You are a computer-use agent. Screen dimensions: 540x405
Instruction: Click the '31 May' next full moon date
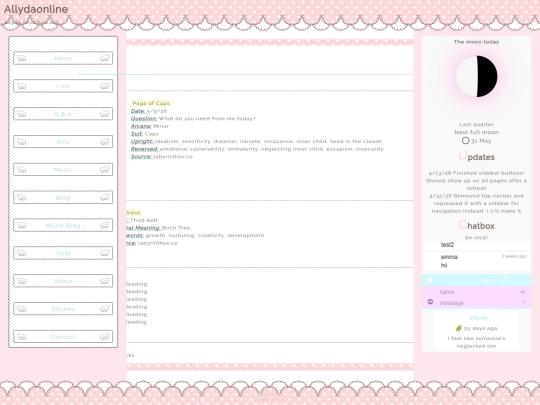(x=481, y=141)
